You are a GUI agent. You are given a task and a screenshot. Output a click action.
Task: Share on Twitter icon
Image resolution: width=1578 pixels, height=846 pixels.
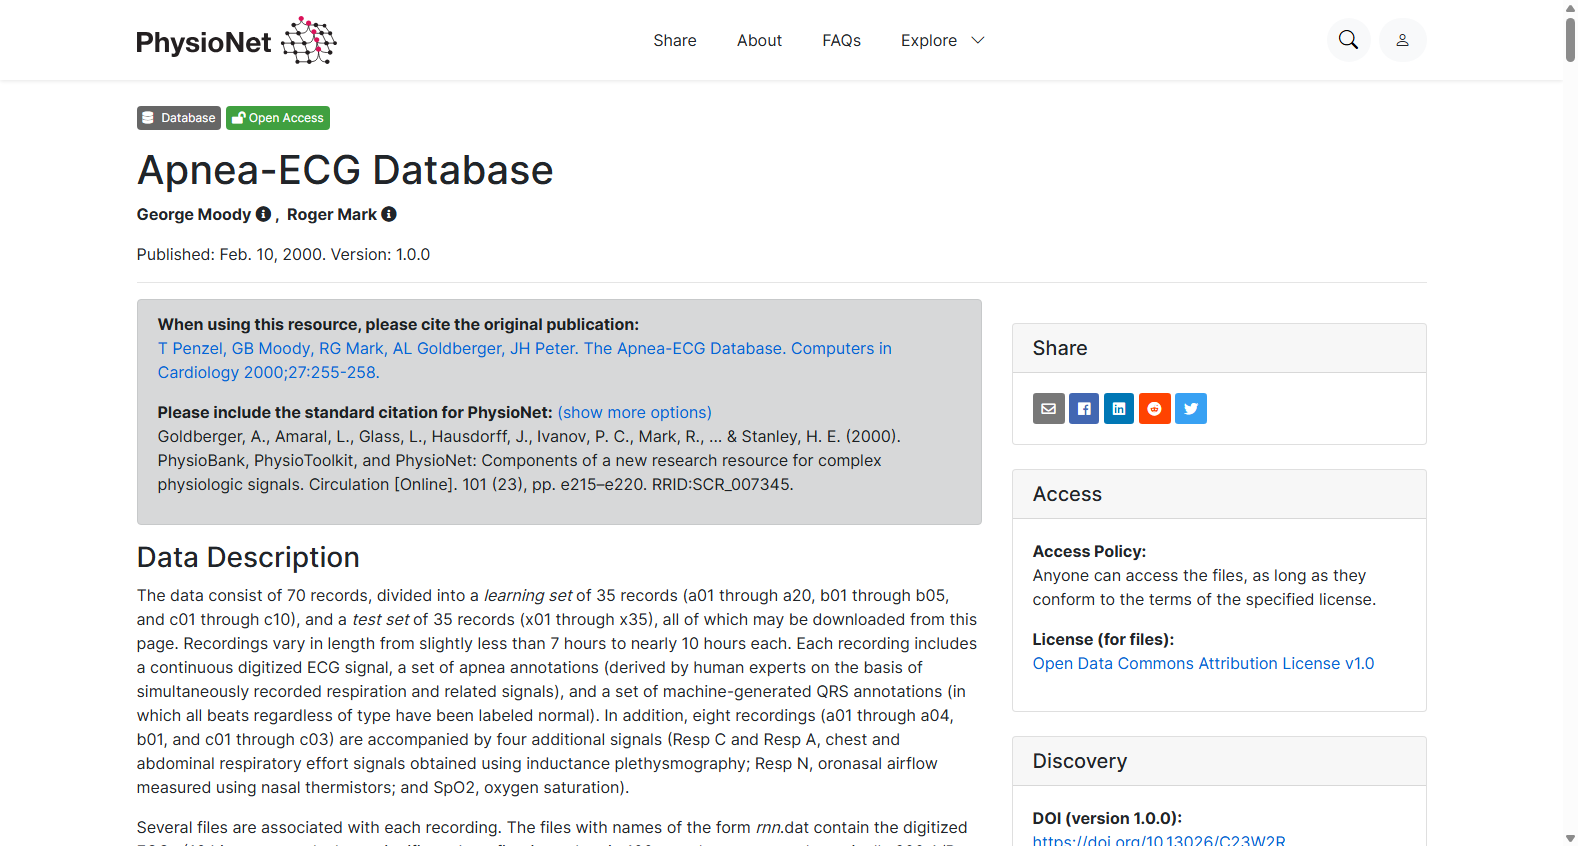pyautogui.click(x=1191, y=408)
